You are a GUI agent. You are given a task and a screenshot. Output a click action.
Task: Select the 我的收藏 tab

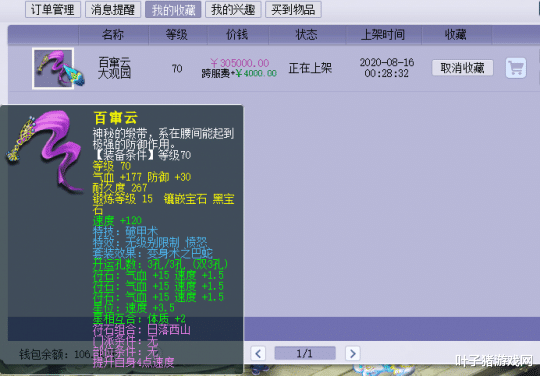coord(173,9)
